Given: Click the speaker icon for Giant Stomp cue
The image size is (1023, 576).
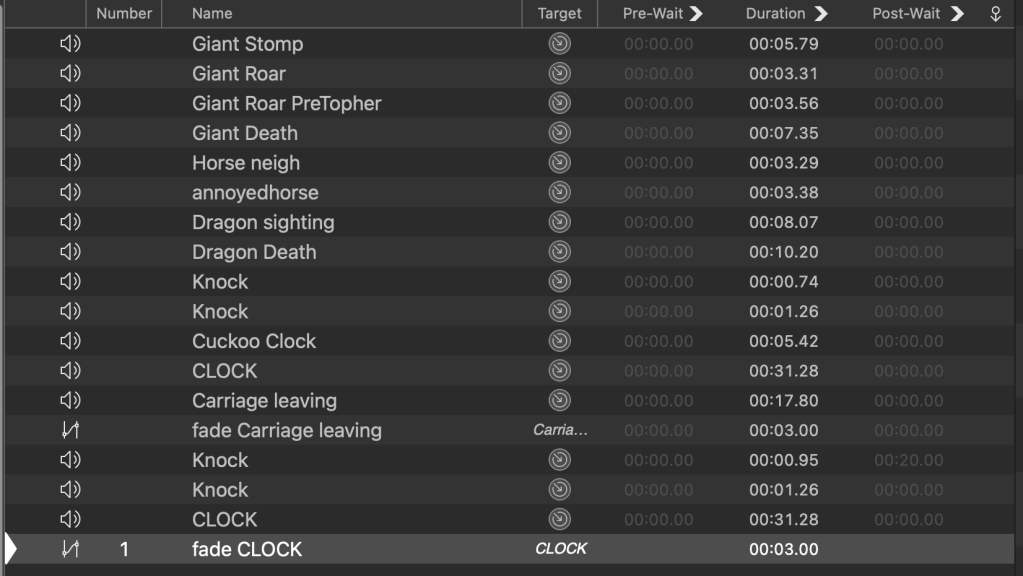Looking at the screenshot, I should pos(70,44).
